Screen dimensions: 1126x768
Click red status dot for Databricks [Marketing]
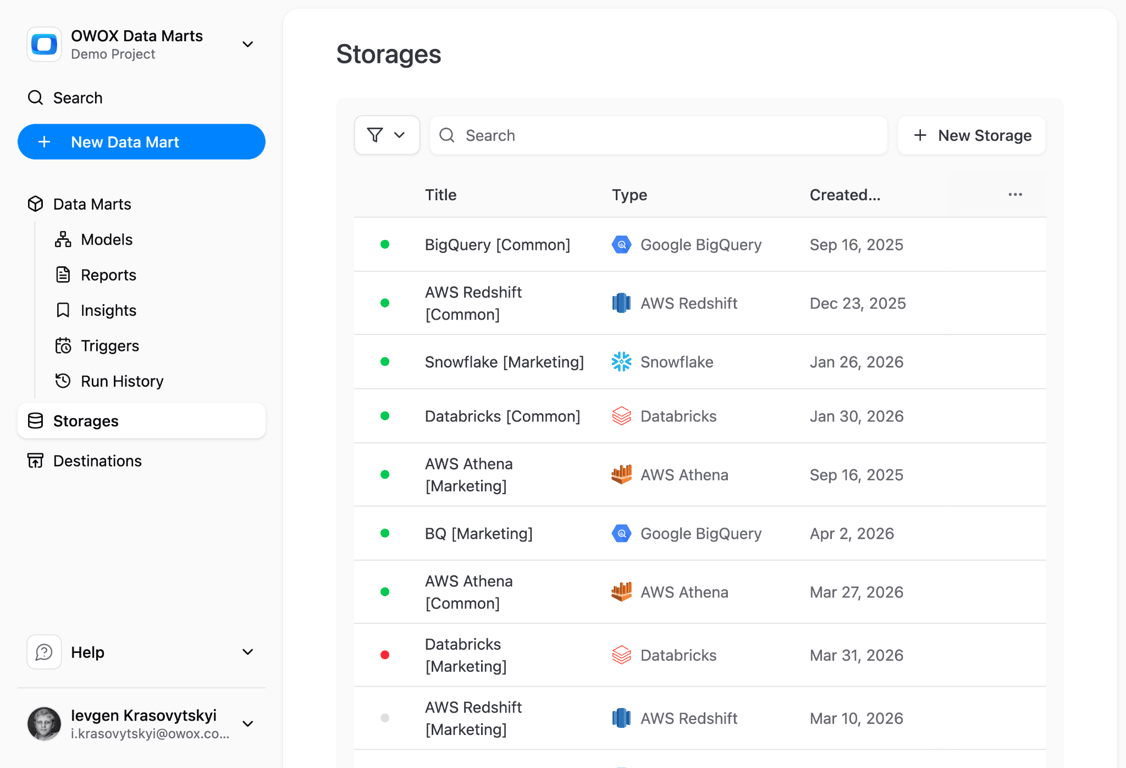[385, 655]
